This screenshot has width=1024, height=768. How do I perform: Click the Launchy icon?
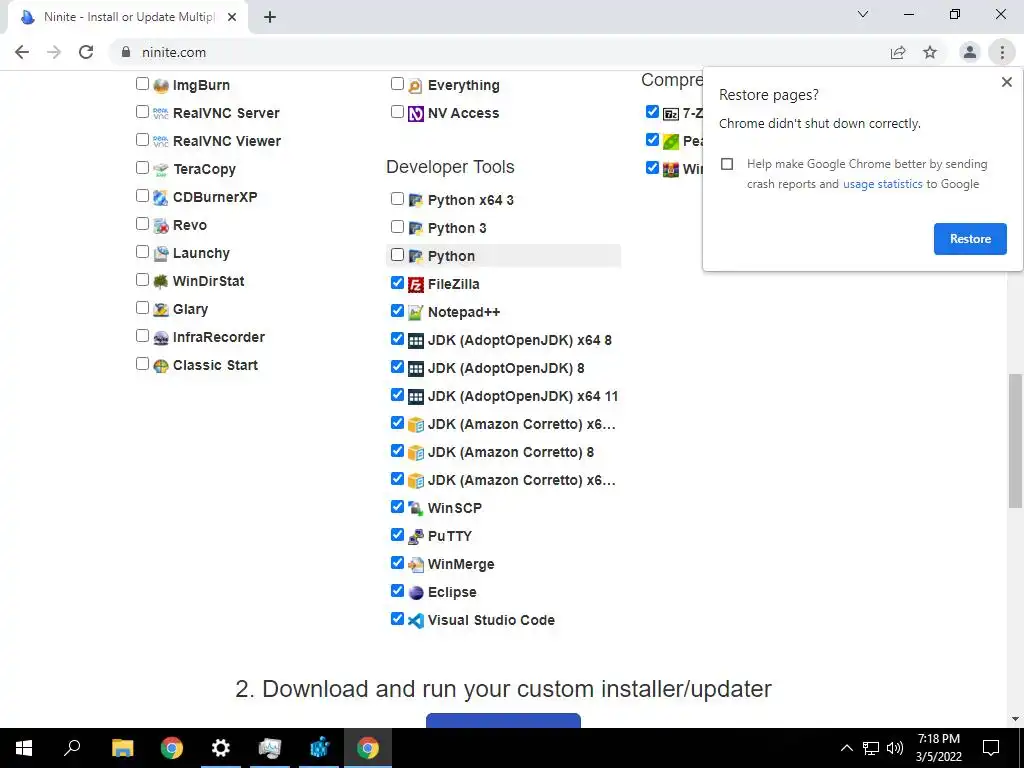click(x=161, y=254)
